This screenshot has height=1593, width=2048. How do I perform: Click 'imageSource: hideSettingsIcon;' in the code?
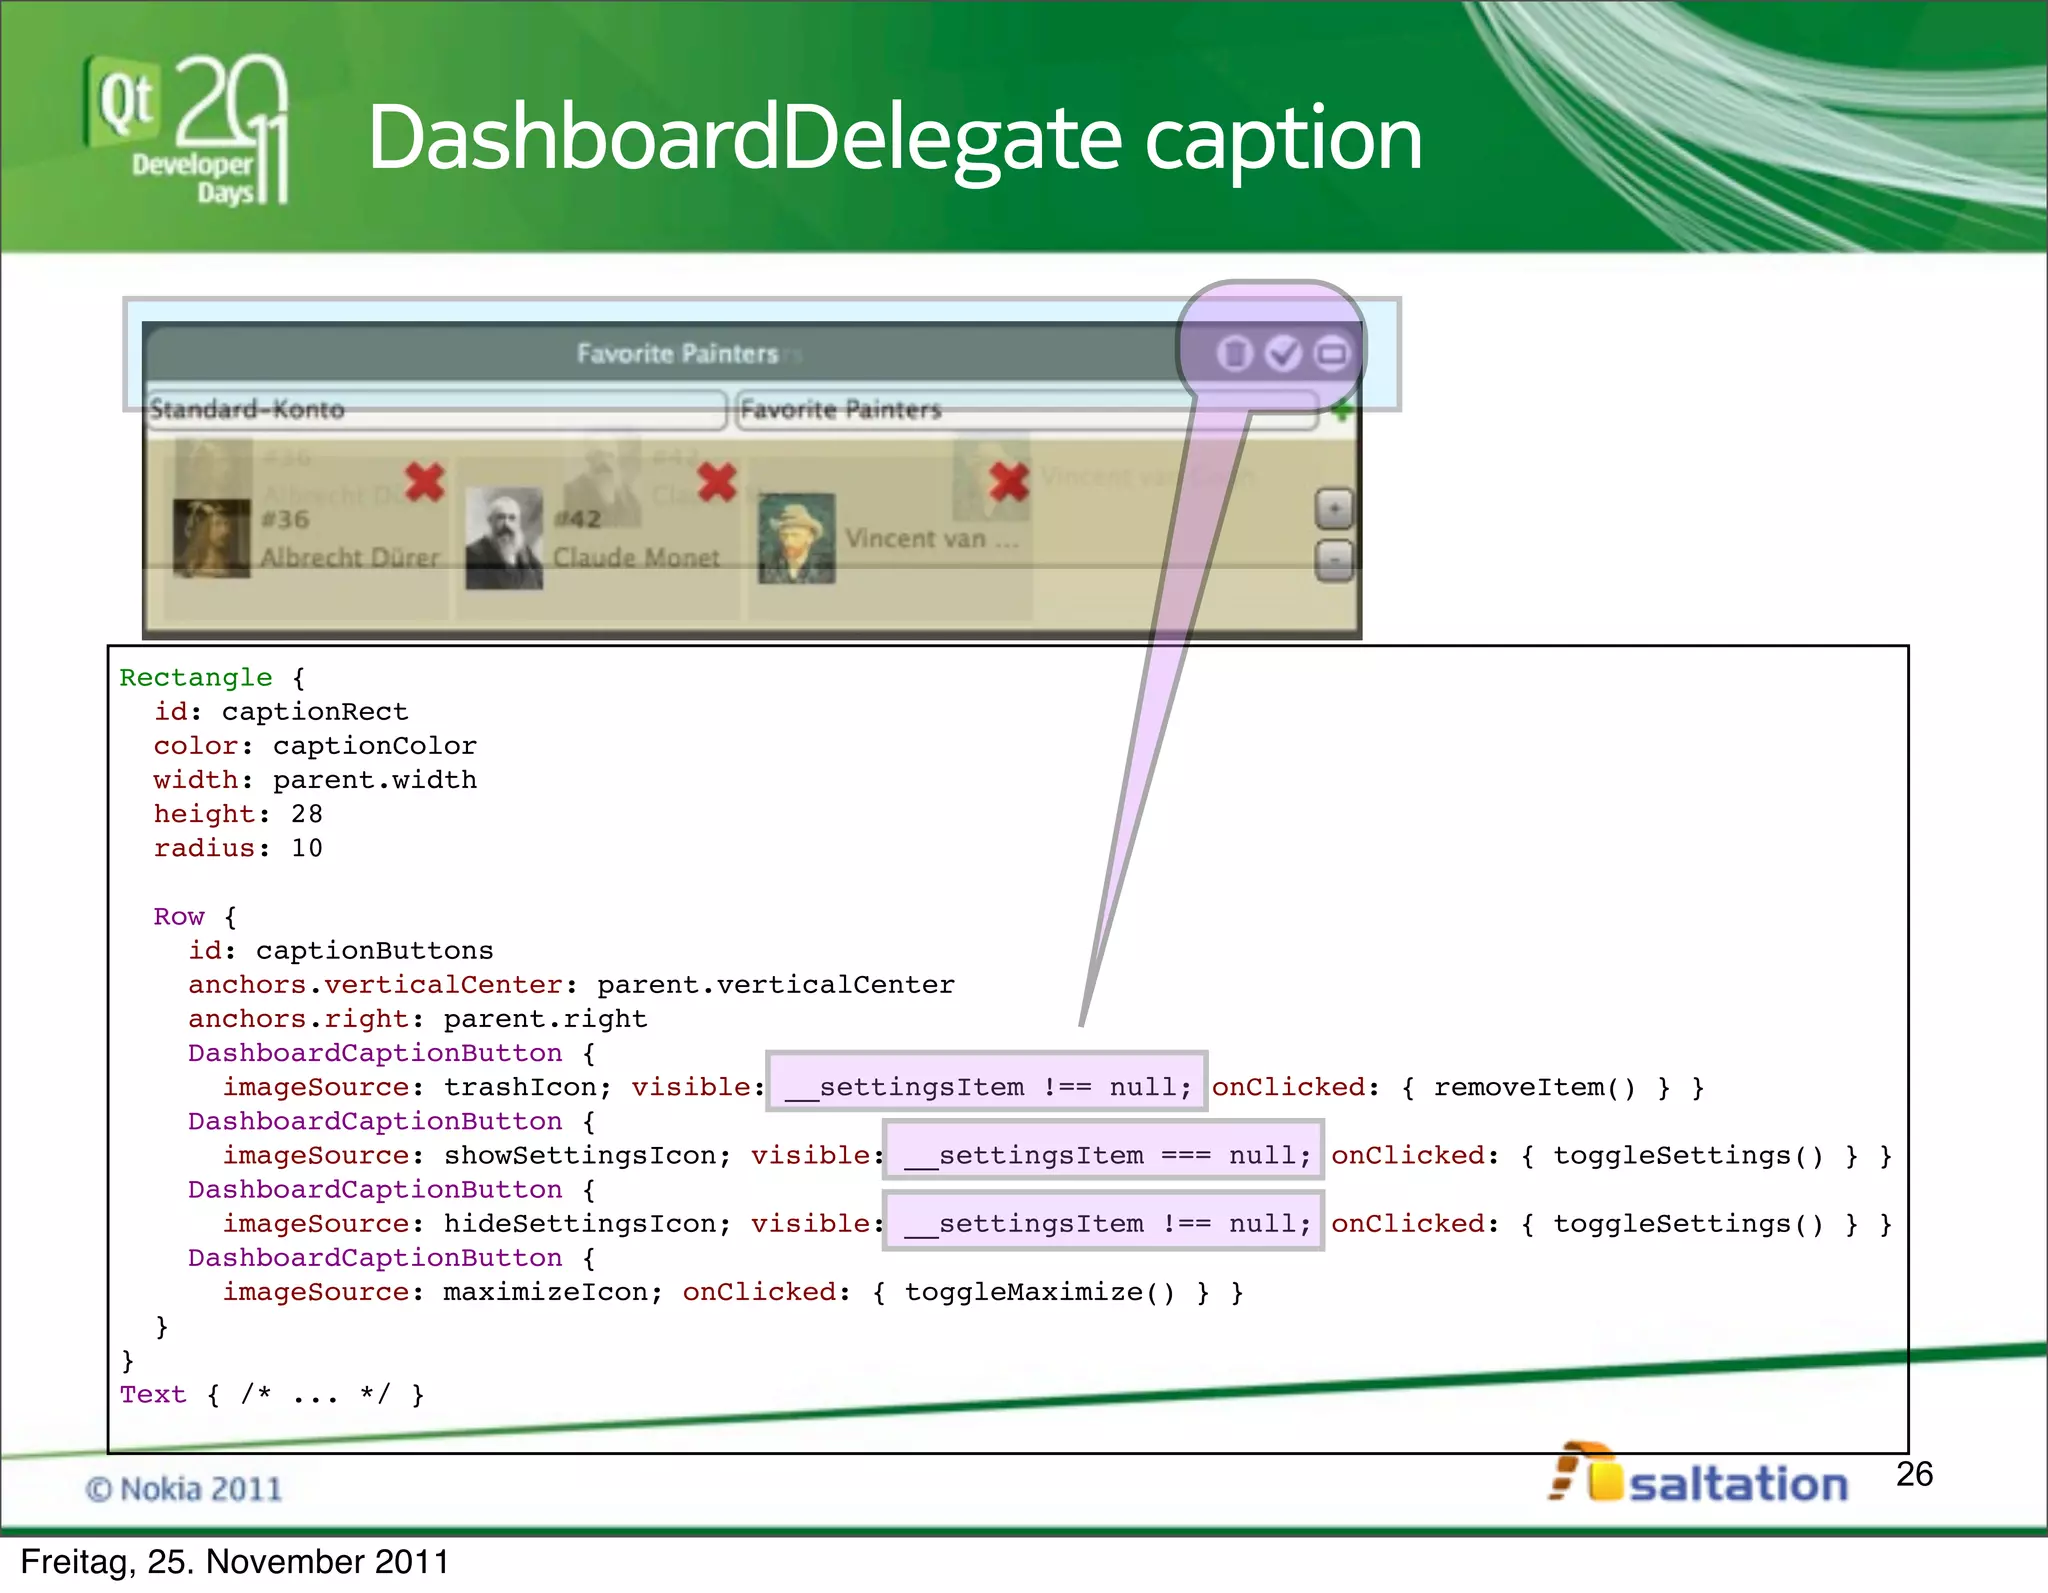pos(477,1224)
